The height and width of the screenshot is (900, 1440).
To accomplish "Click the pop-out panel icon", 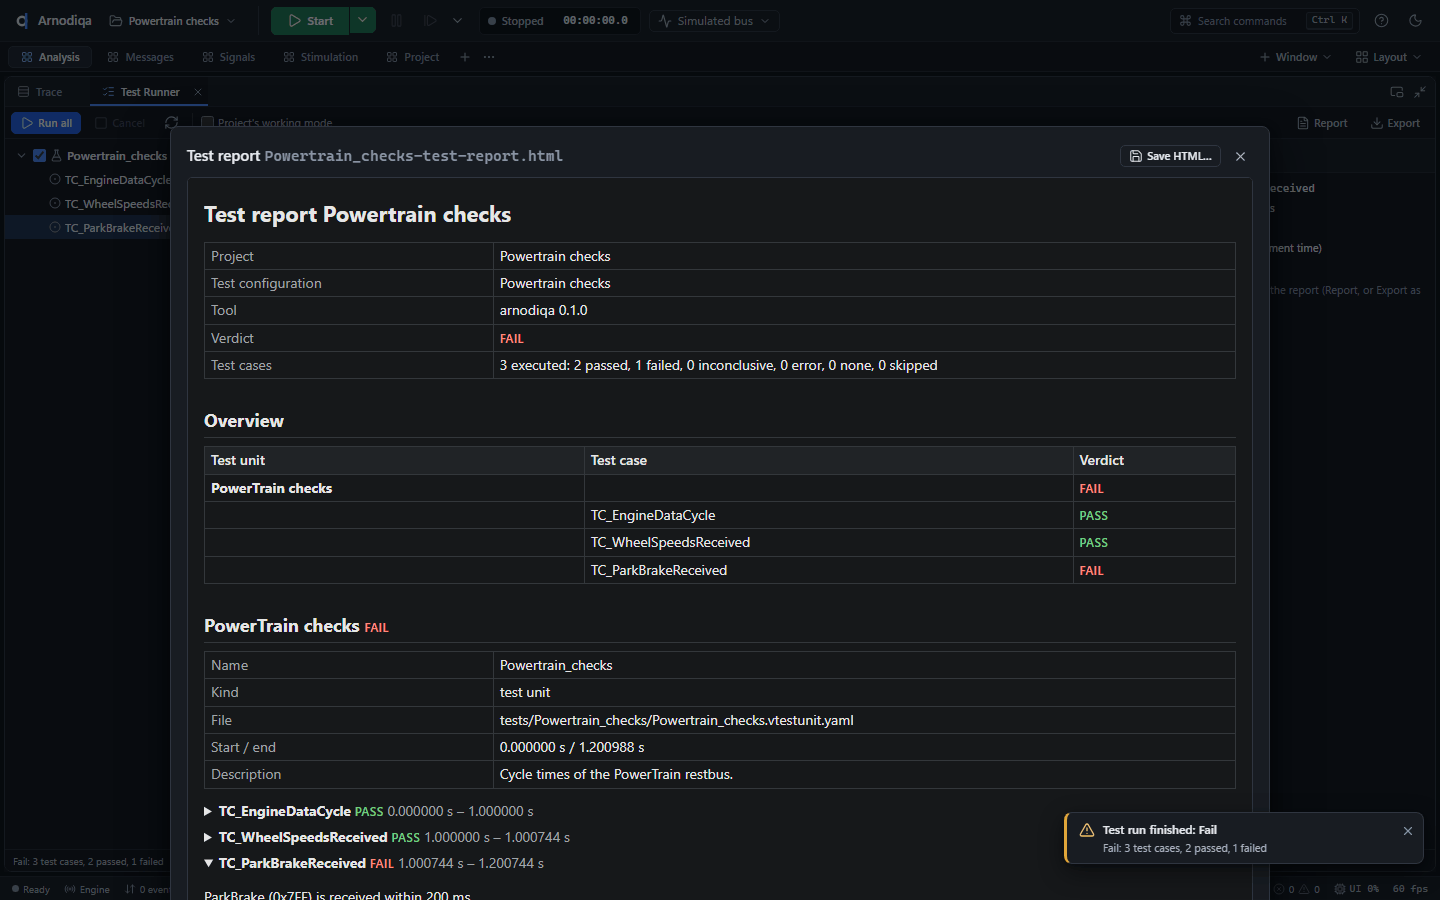I will (1397, 92).
